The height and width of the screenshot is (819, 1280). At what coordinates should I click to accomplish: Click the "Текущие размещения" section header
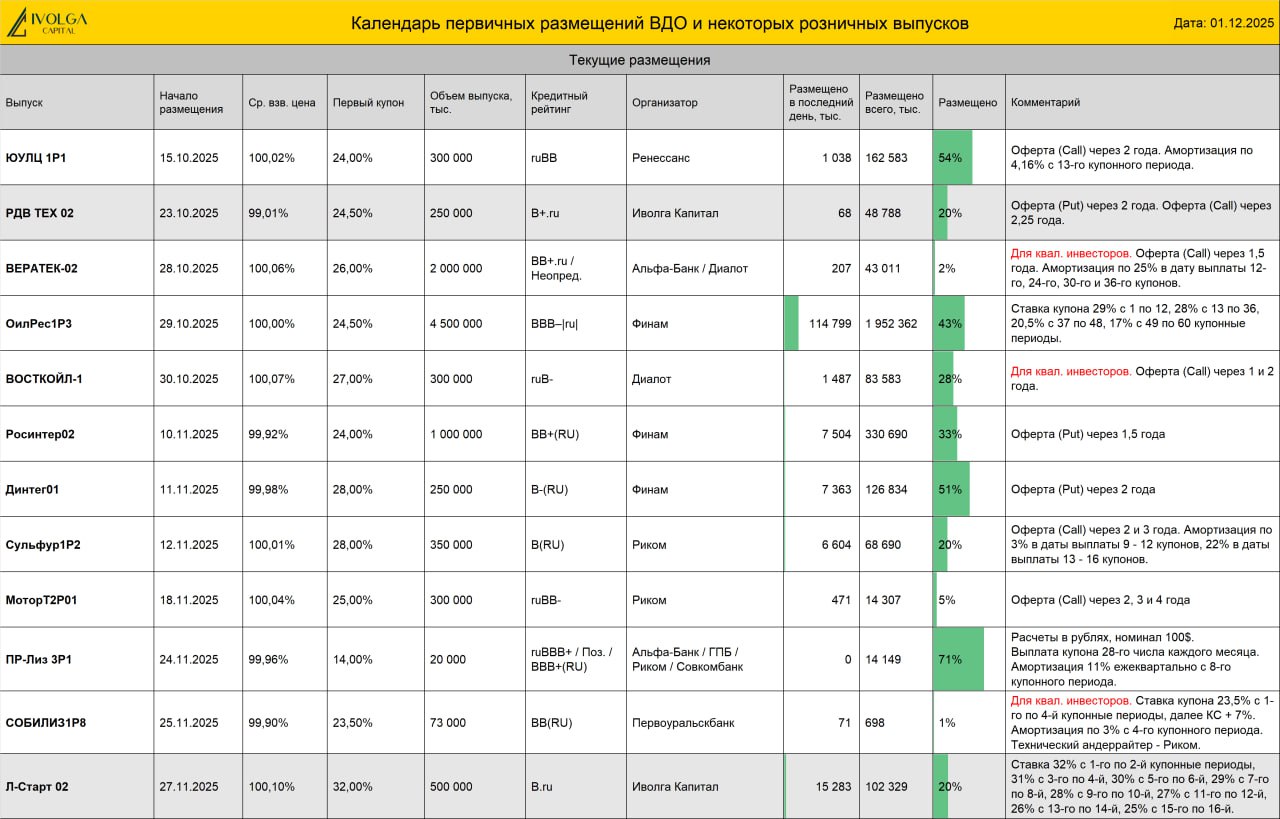(x=640, y=60)
